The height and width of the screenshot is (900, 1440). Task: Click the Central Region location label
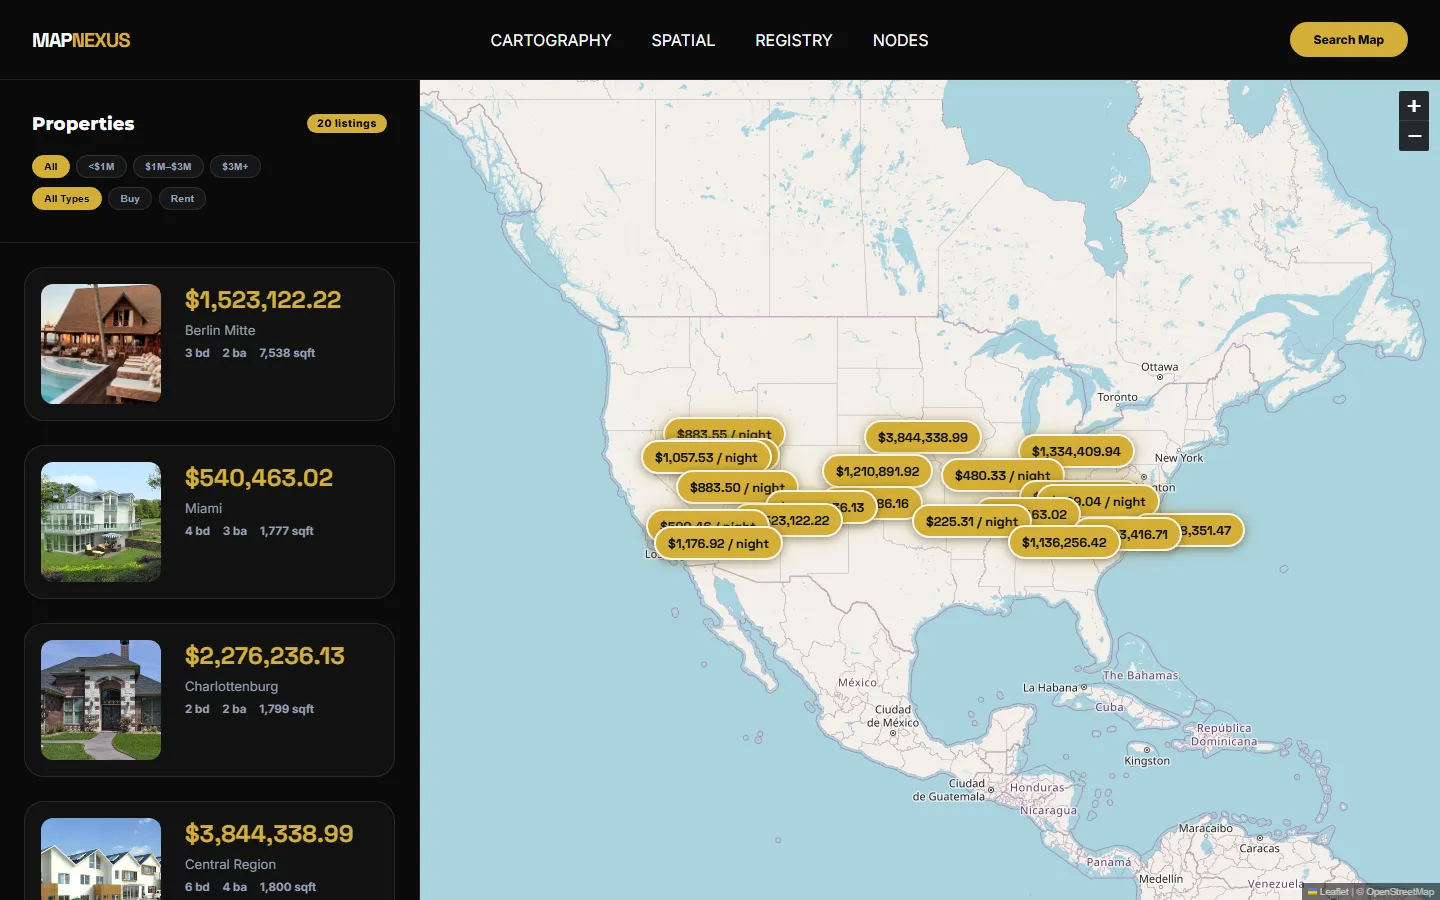pyautogui.click(x=230, y=864)
